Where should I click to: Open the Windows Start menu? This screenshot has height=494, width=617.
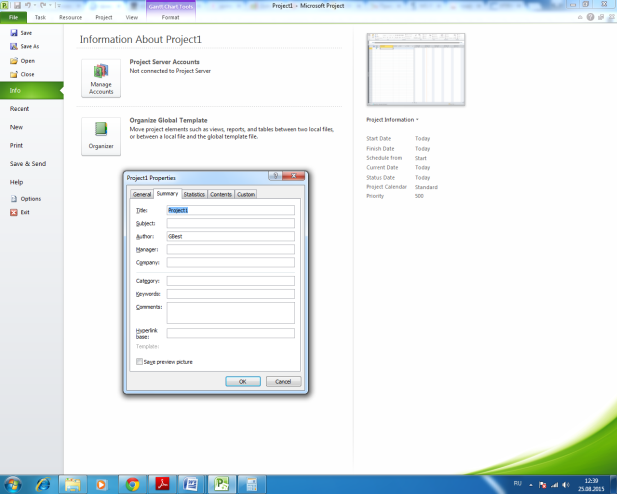pyautogui.click(x=13, y=485)
